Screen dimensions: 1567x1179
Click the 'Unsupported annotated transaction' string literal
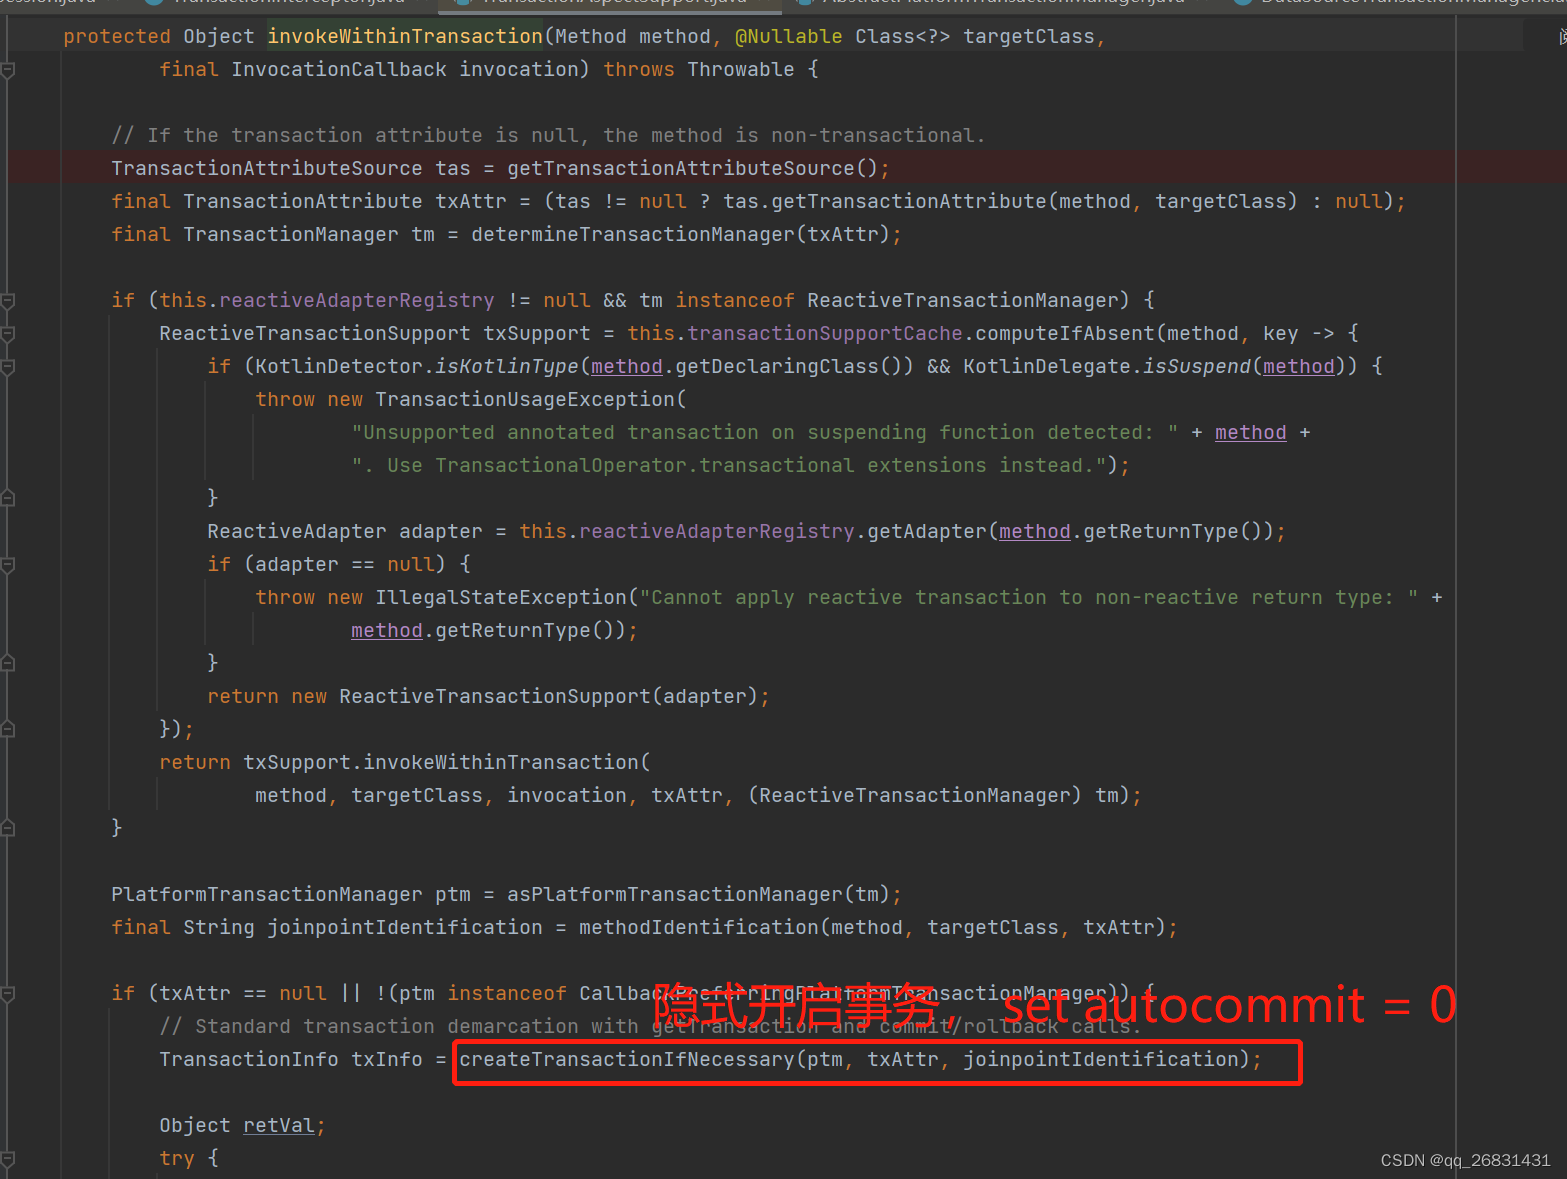[x=765, y=433]
